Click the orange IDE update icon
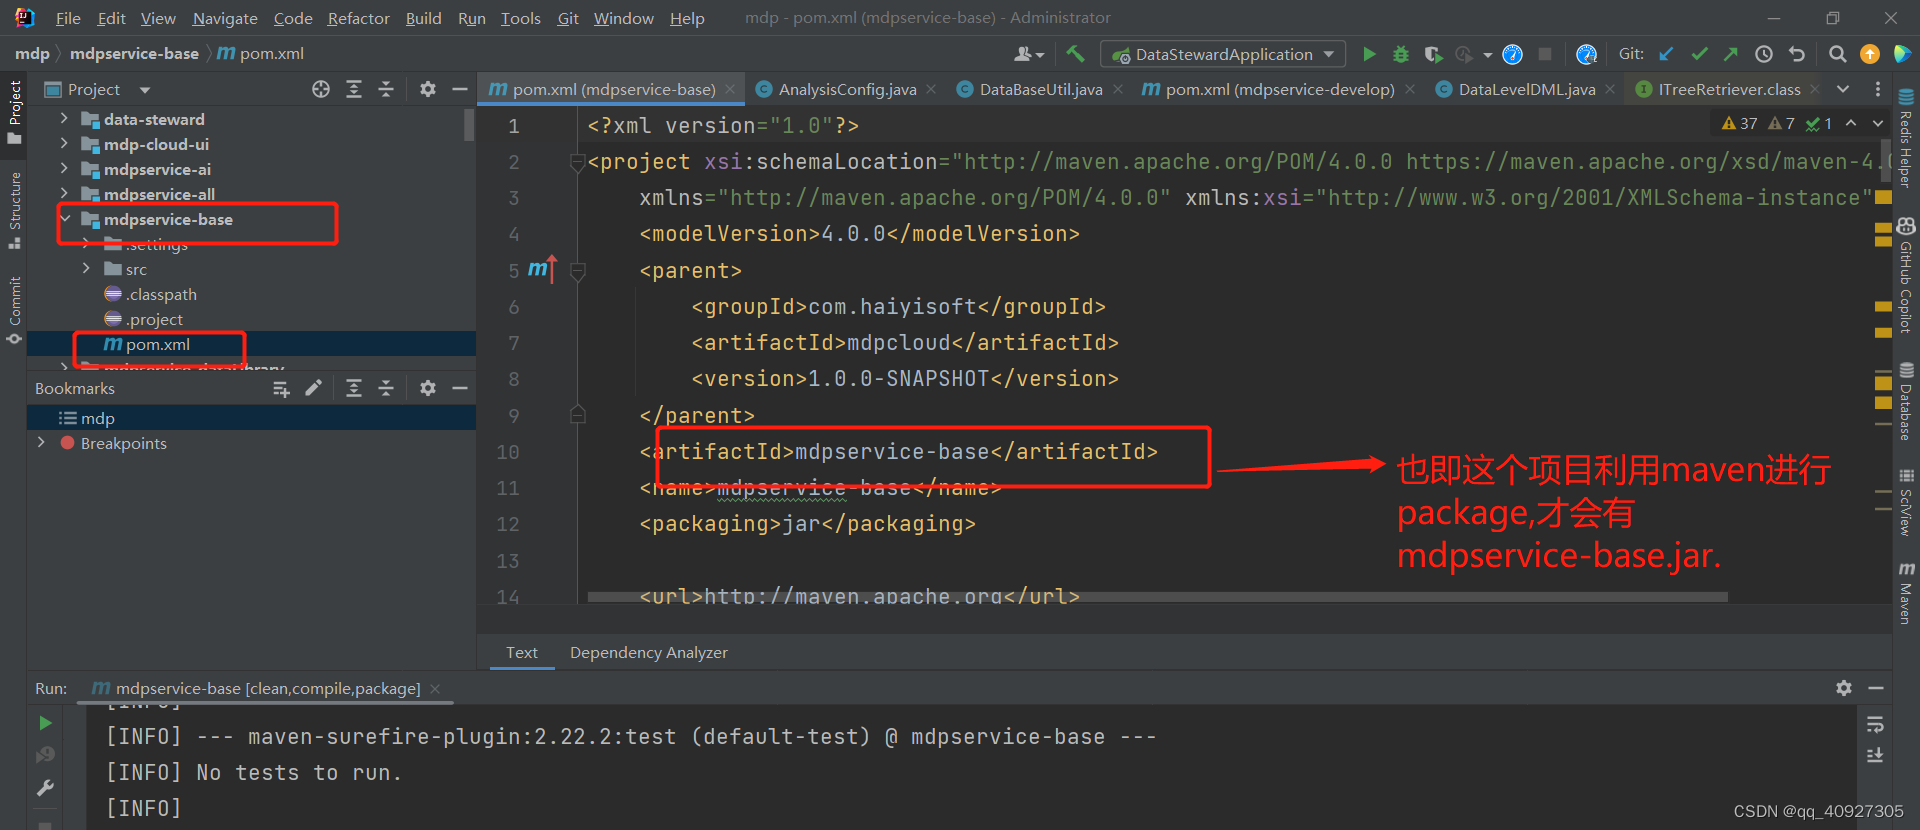 coord(1870,54)
